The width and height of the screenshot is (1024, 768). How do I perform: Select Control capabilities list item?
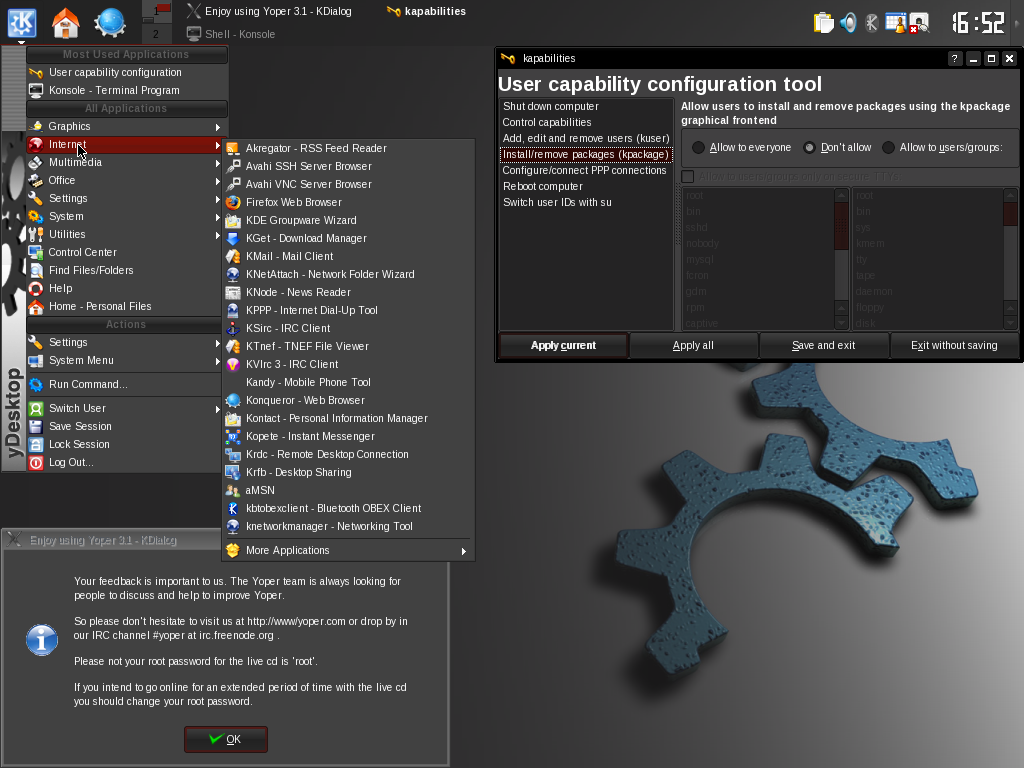click(x=586, y=122)
